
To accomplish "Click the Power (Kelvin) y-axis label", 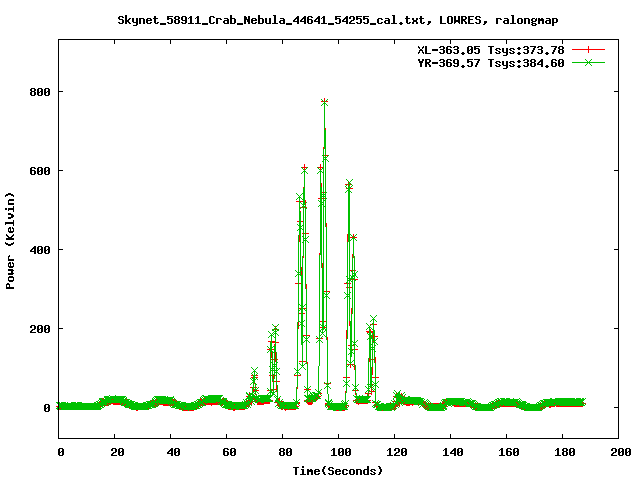I will tap(10, 241).
